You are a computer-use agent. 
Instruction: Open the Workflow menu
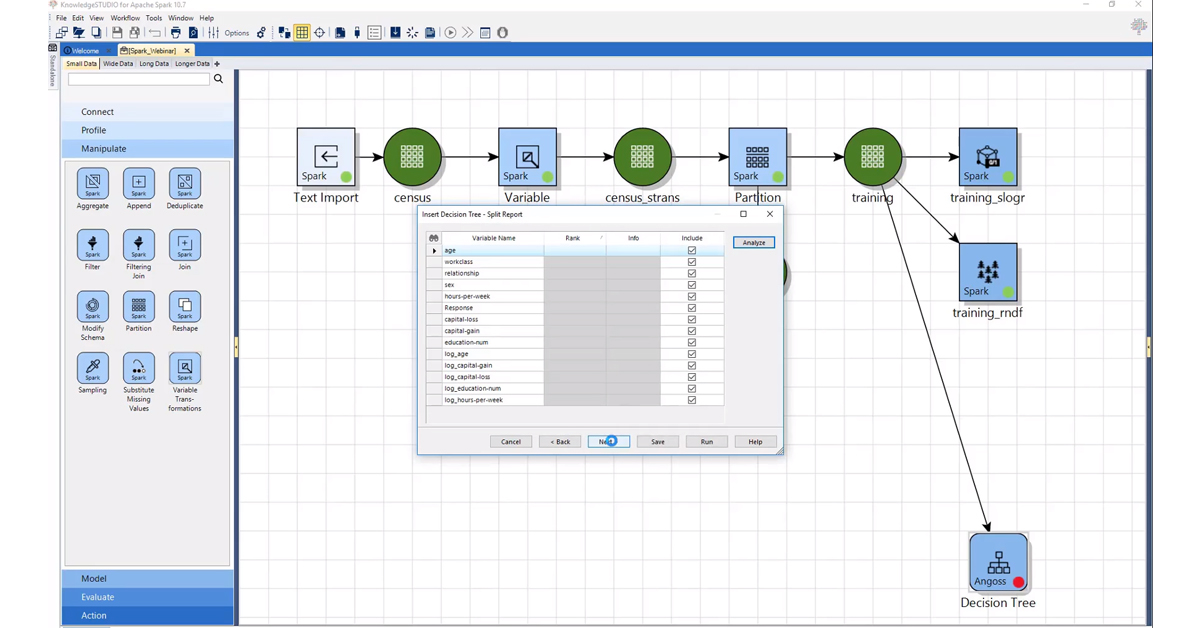[x=125, y=18]
